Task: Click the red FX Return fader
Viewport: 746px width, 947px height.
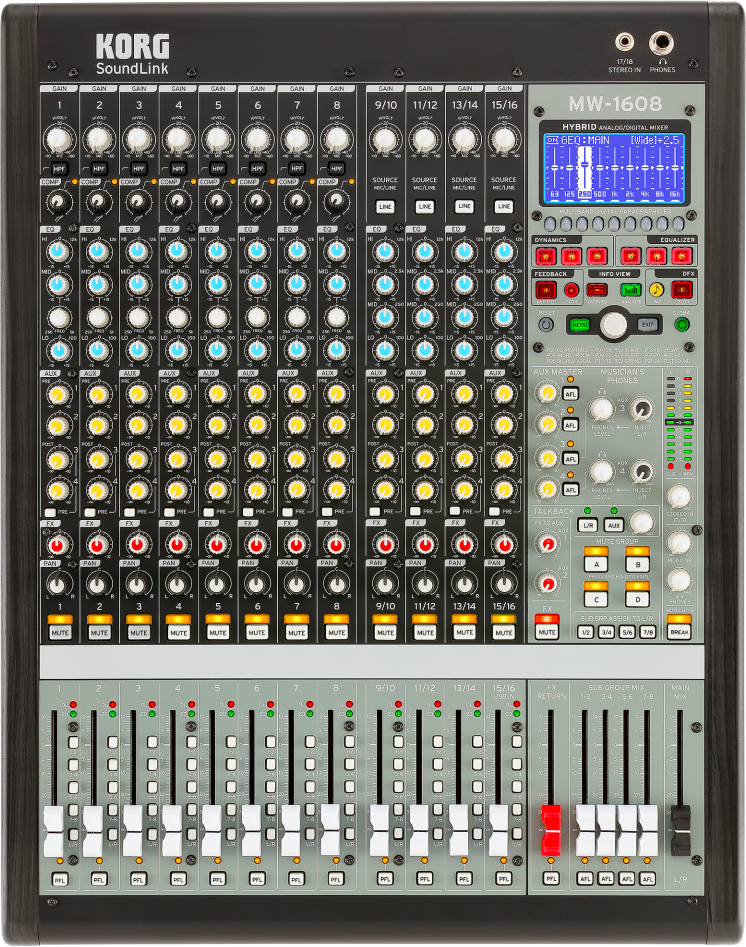Action: (x=551, y=829)
